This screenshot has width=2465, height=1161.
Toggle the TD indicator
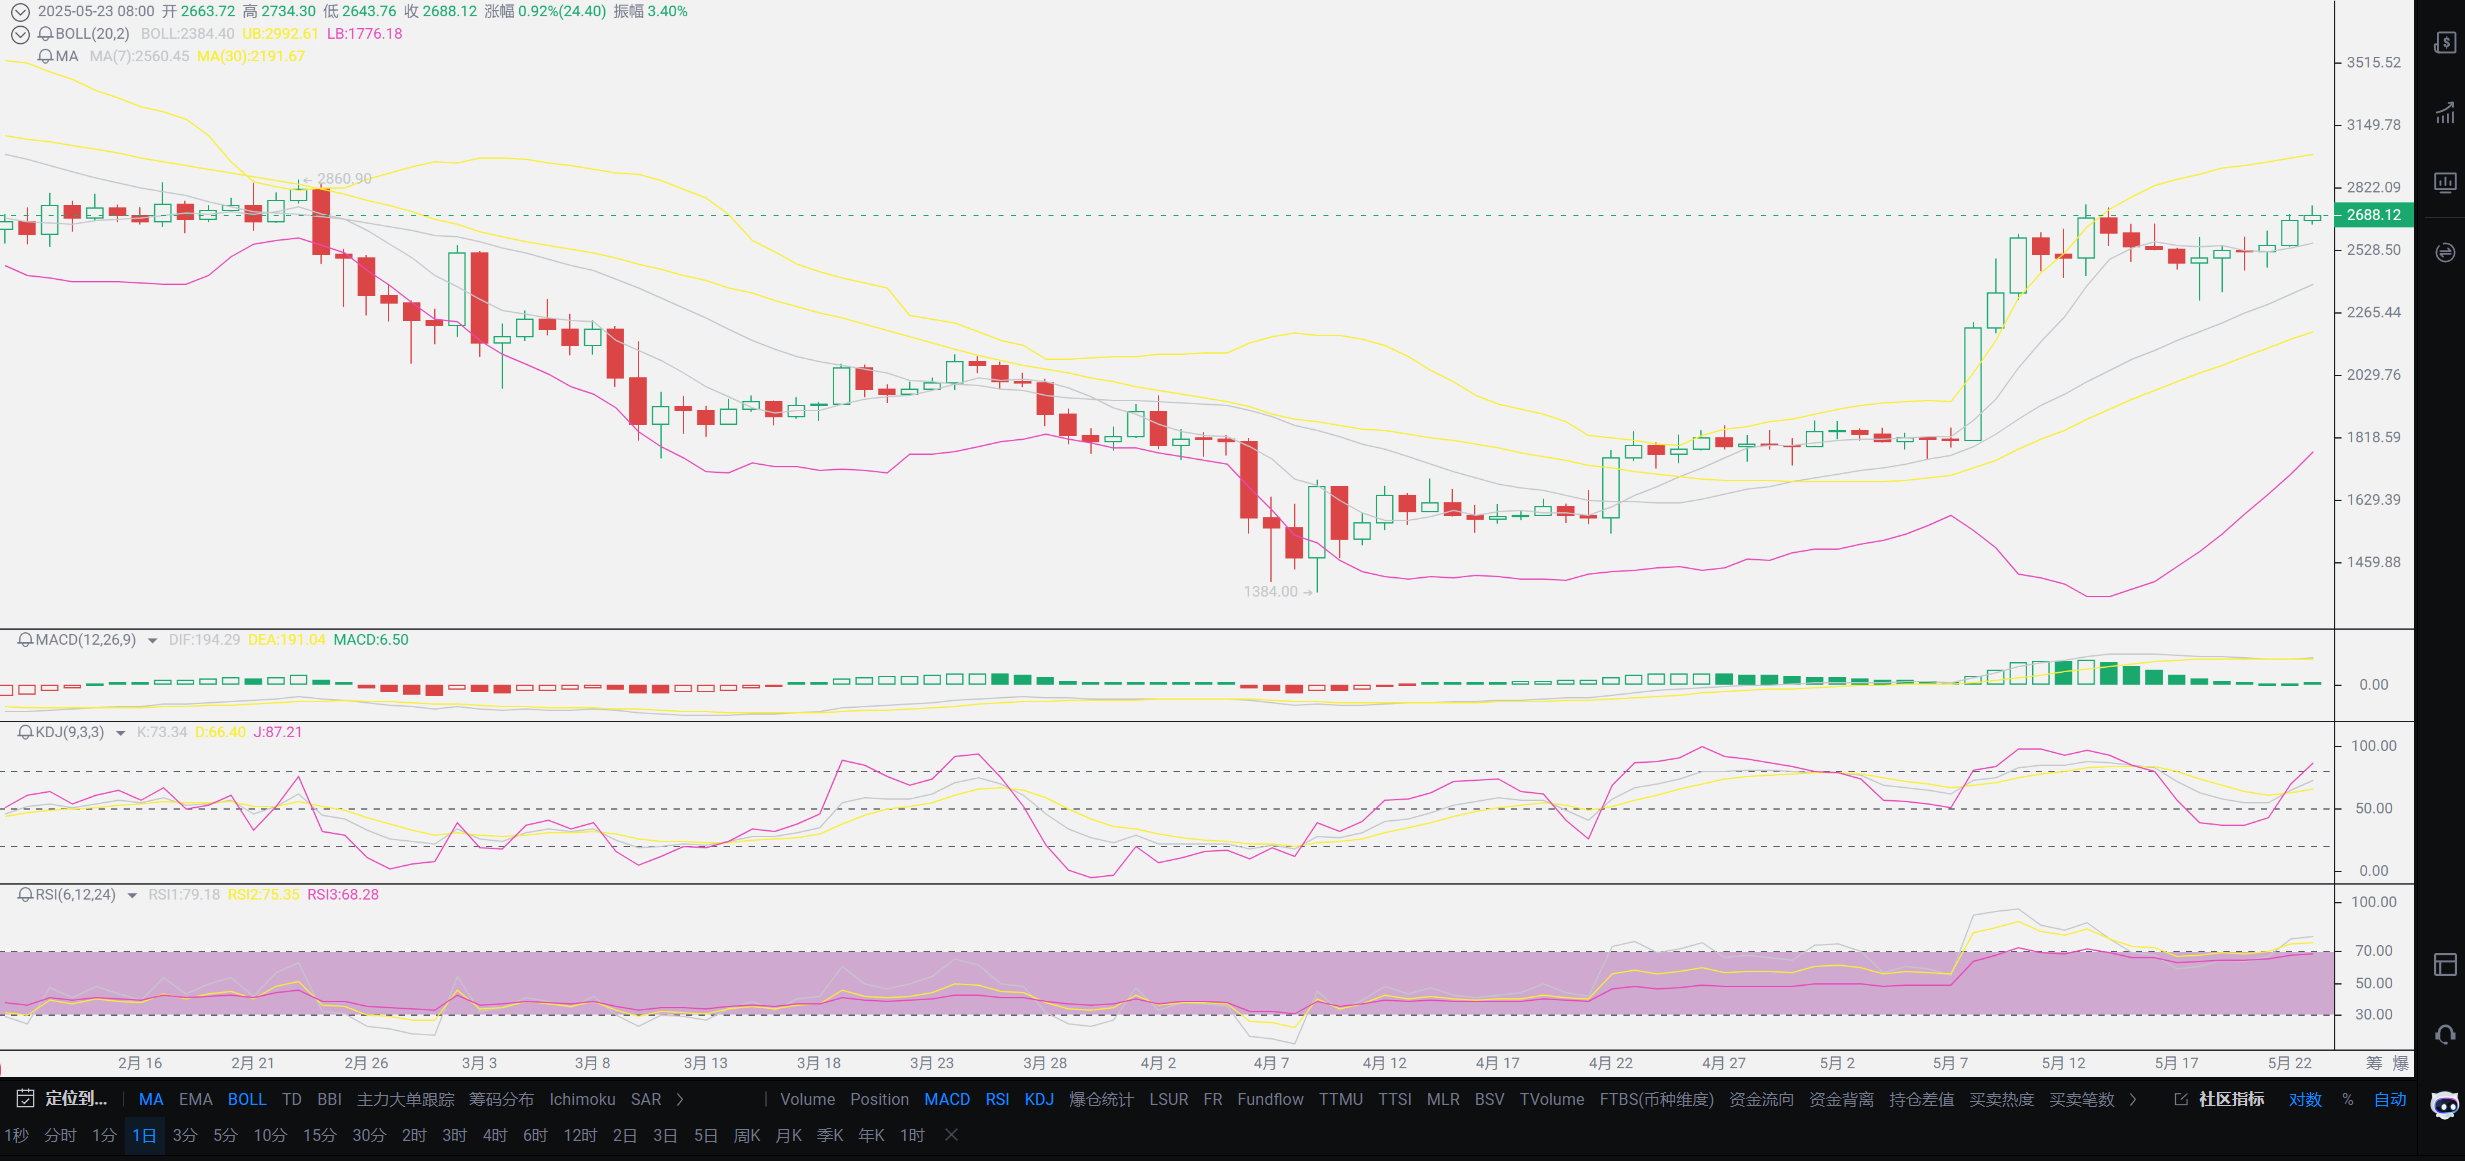[x=292, y=1100]
